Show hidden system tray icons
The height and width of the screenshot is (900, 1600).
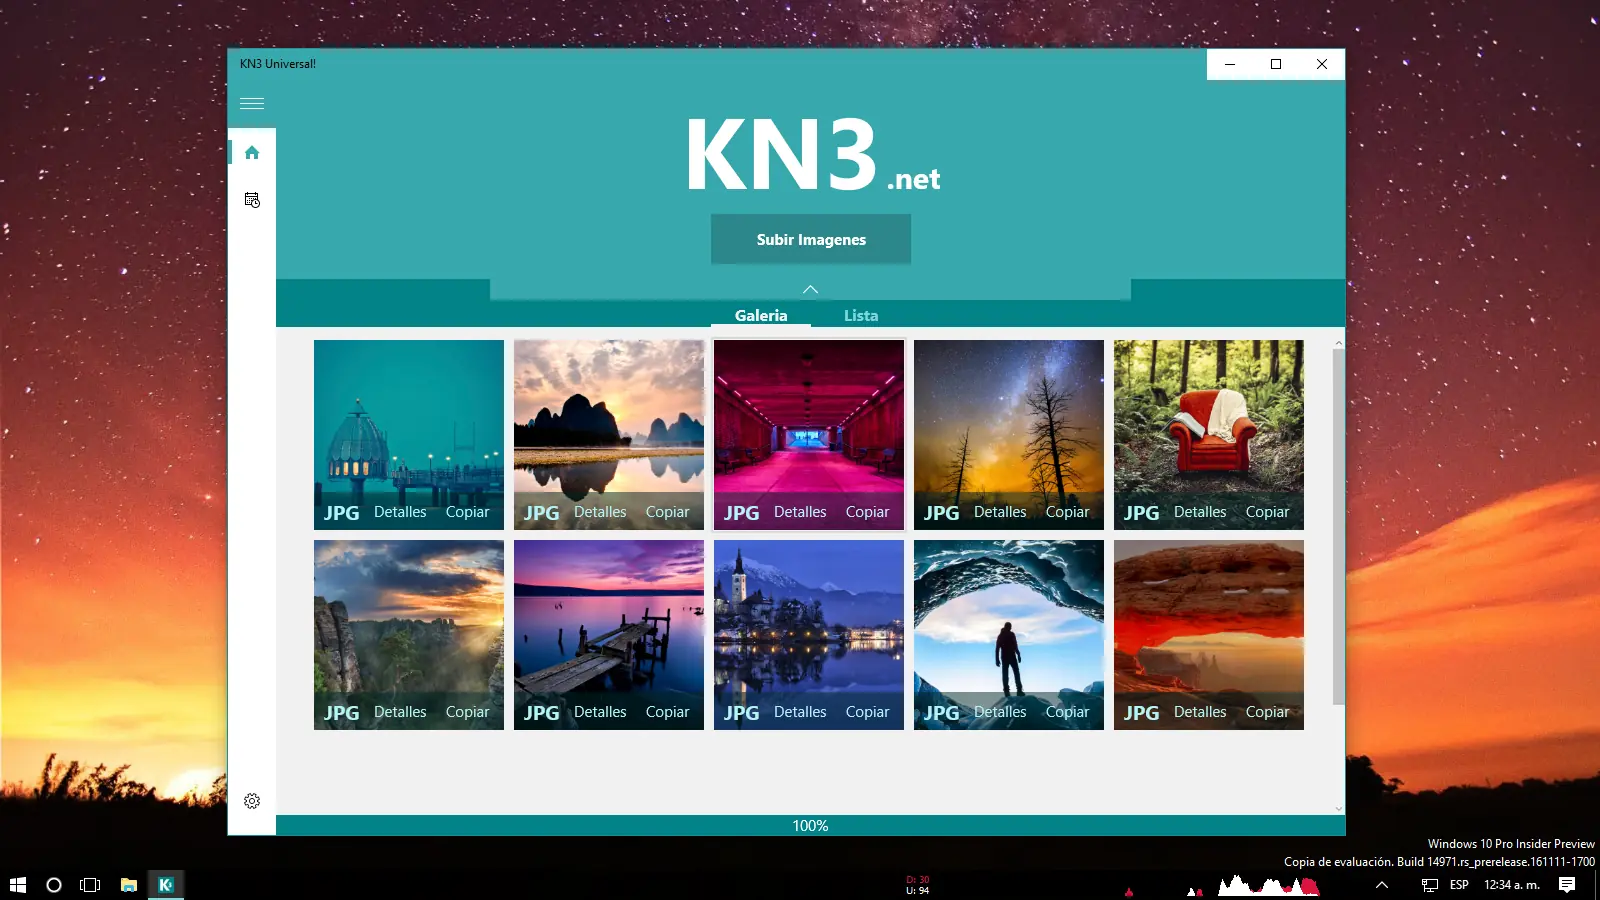pos(1382,885)
